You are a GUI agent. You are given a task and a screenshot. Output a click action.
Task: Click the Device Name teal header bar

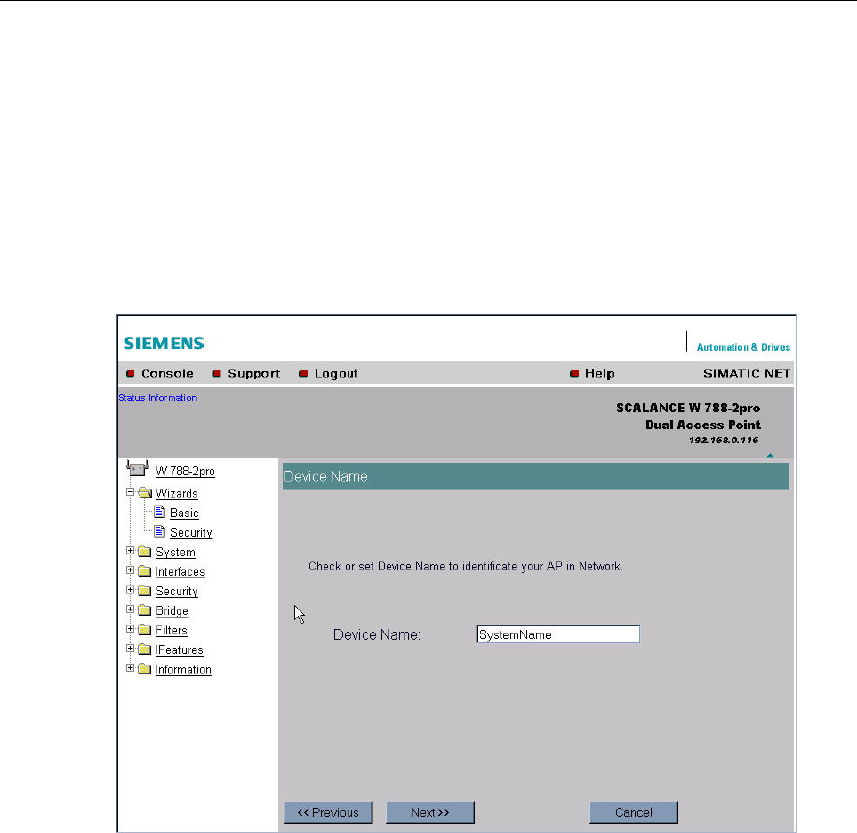(536, 476)
